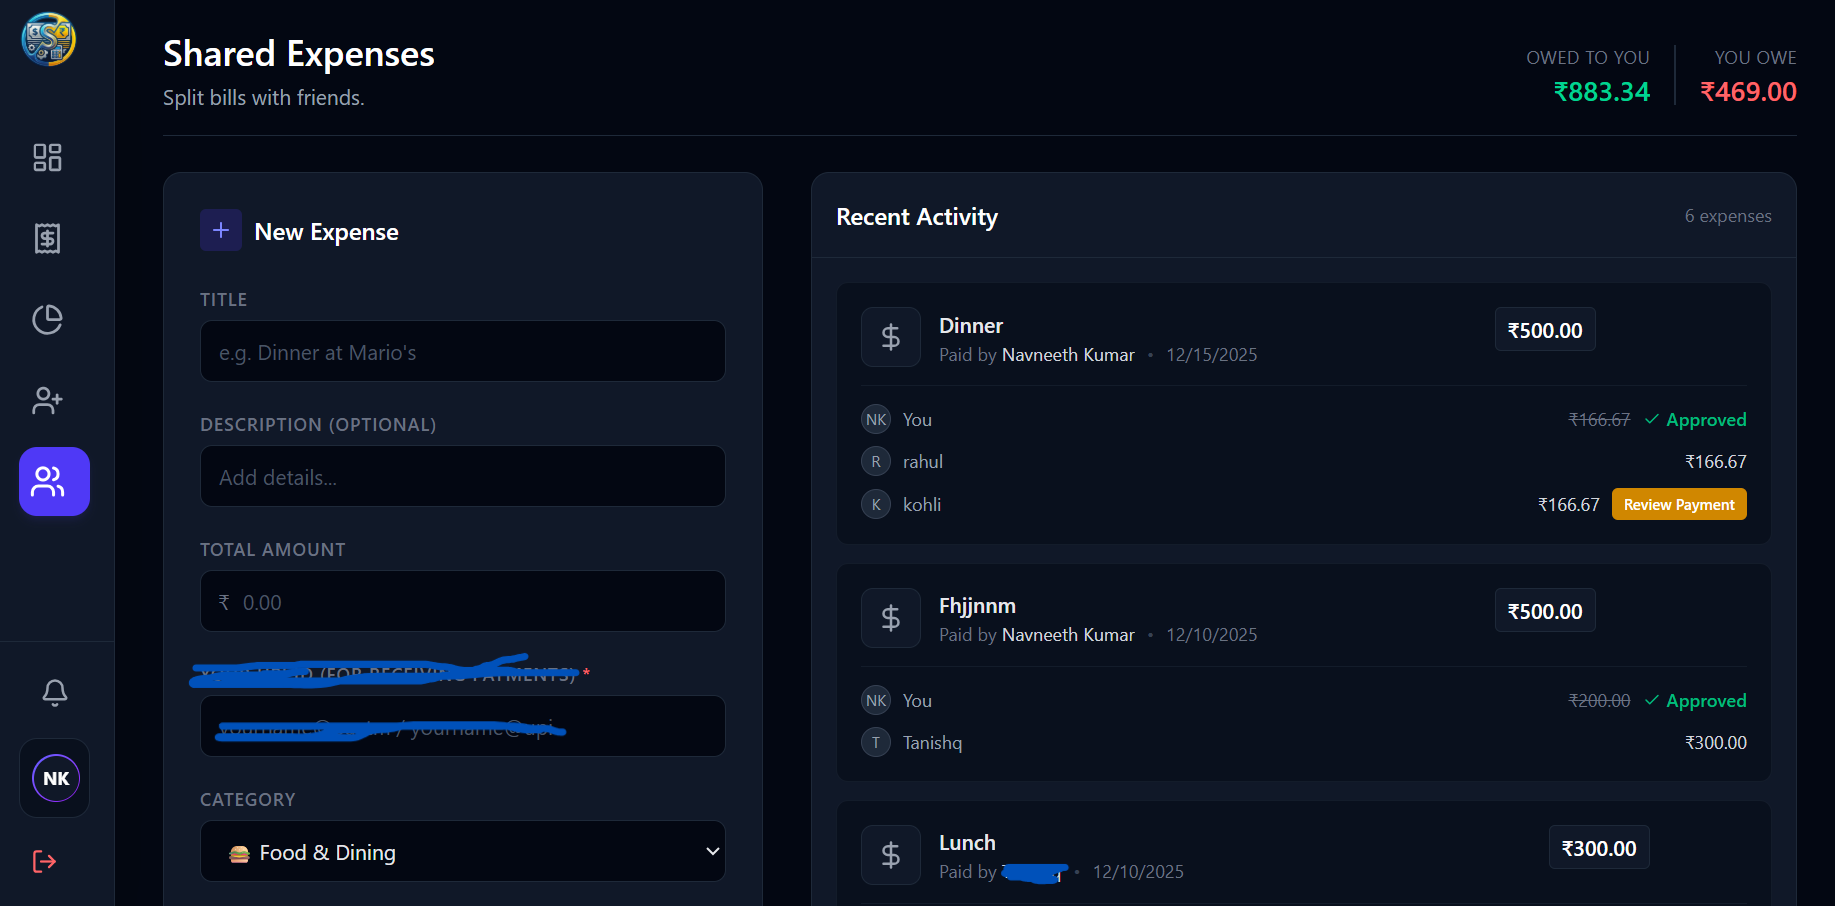The width and height of the screenshot is (1835, 906).
Task: Select the highlighted shared expenses group icon
Action: point(54,481)
